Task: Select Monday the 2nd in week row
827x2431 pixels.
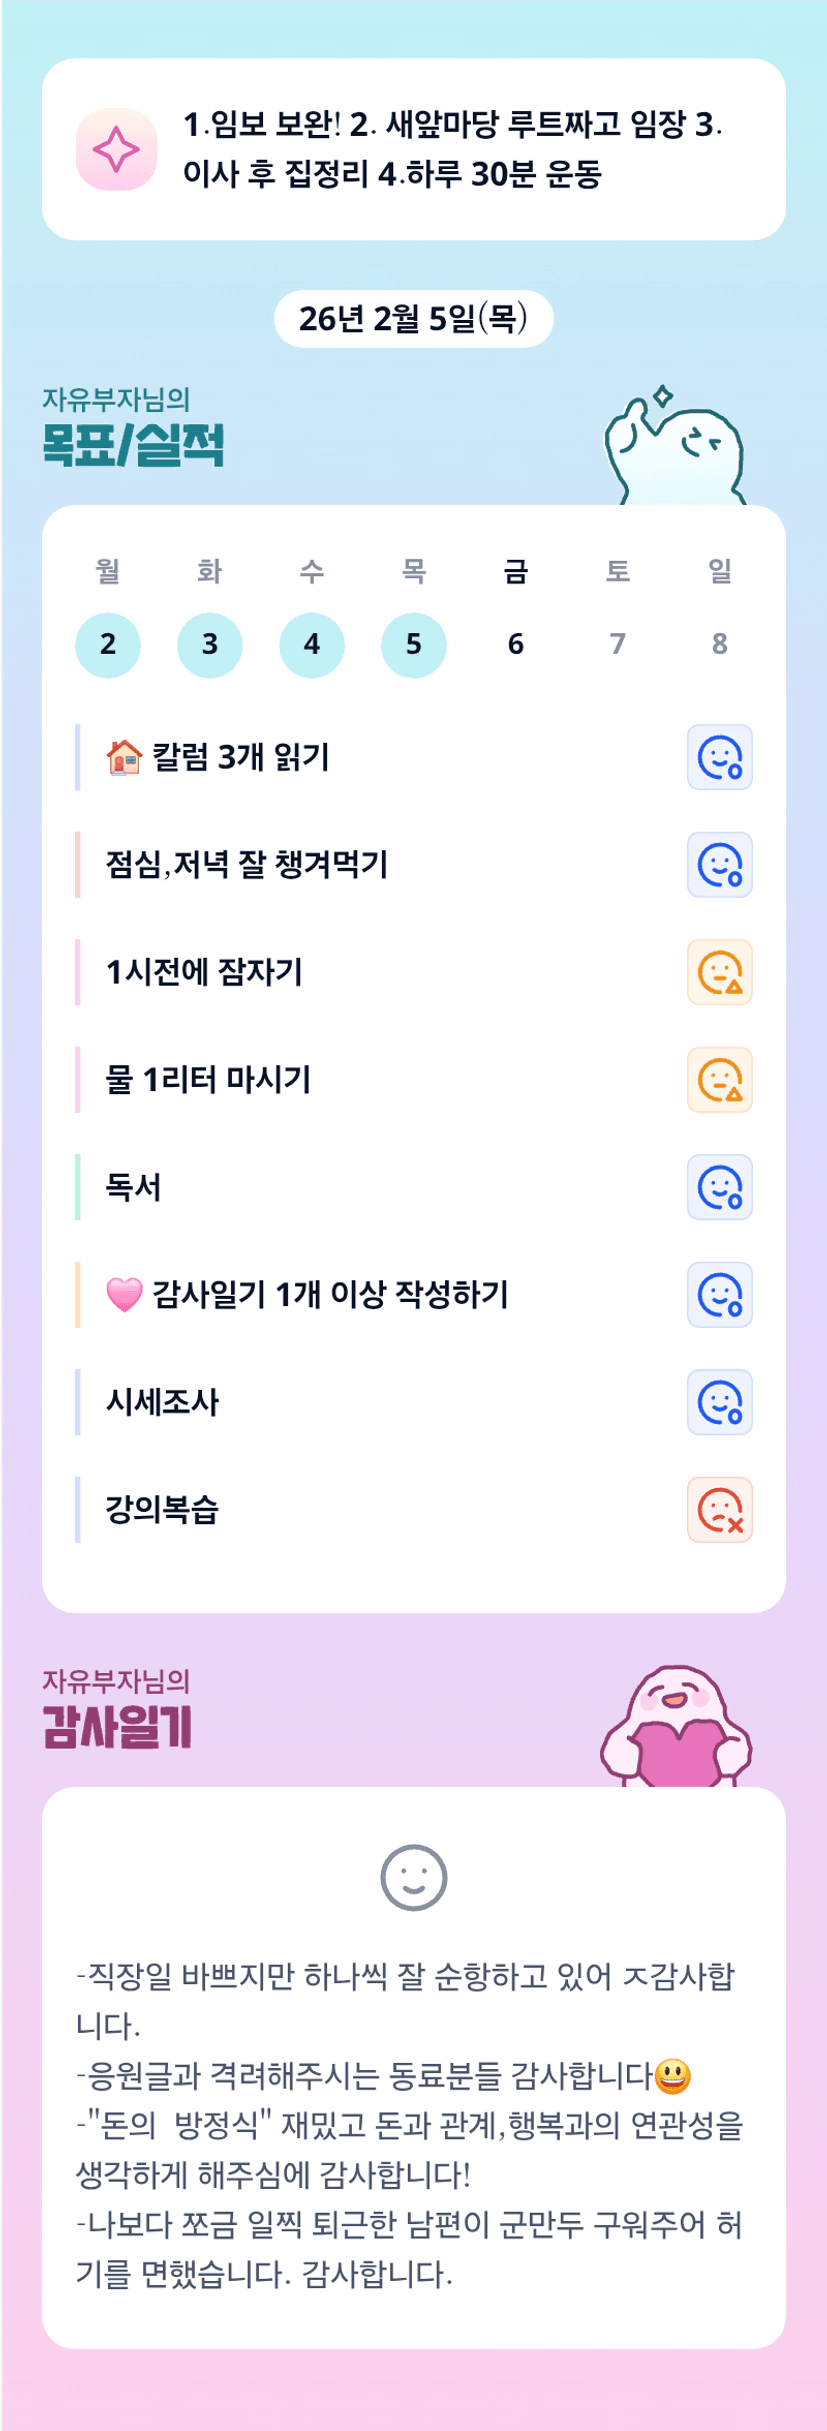Action: [x=108, y=645]
